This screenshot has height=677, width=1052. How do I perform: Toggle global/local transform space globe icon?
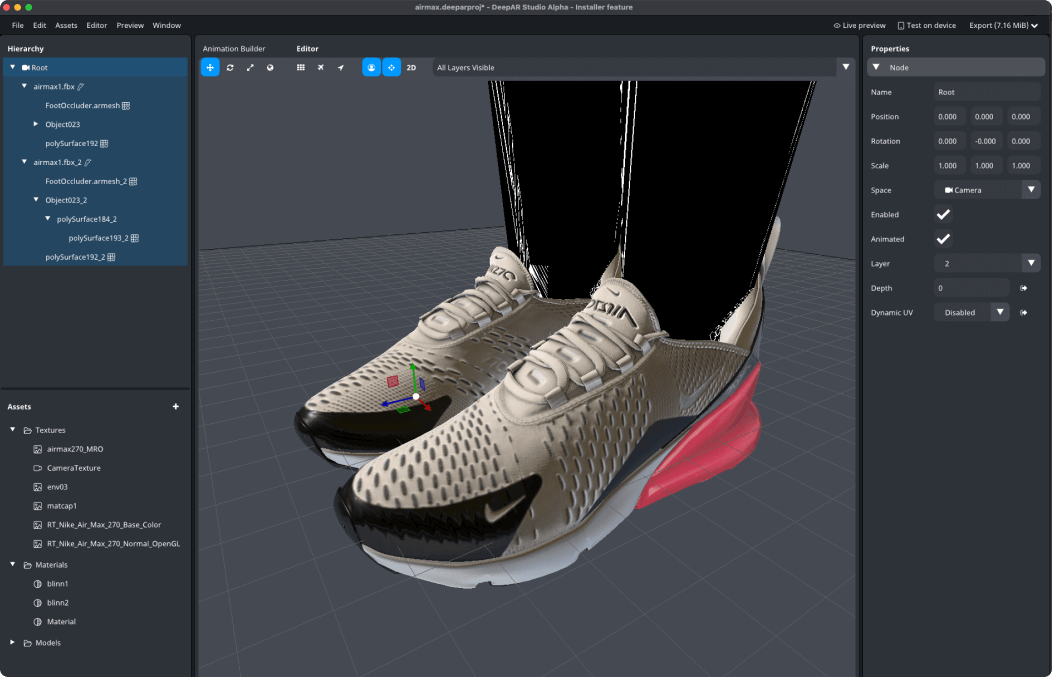271,67
